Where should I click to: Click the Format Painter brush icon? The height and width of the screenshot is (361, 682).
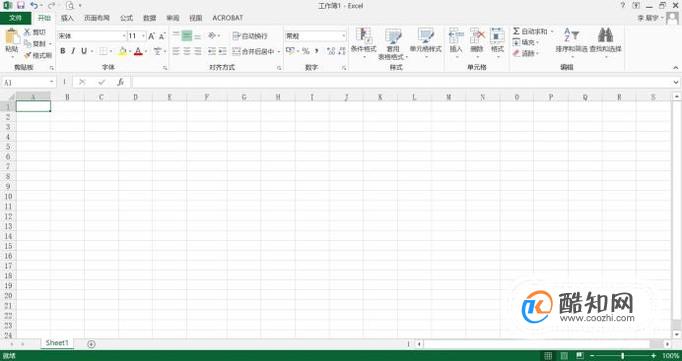27,55
